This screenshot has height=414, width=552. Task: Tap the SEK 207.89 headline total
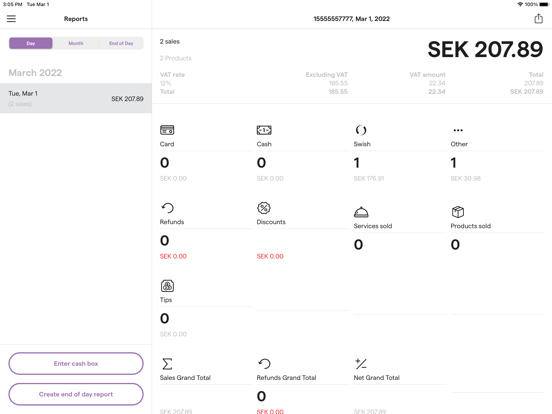(x=485, y=49)
